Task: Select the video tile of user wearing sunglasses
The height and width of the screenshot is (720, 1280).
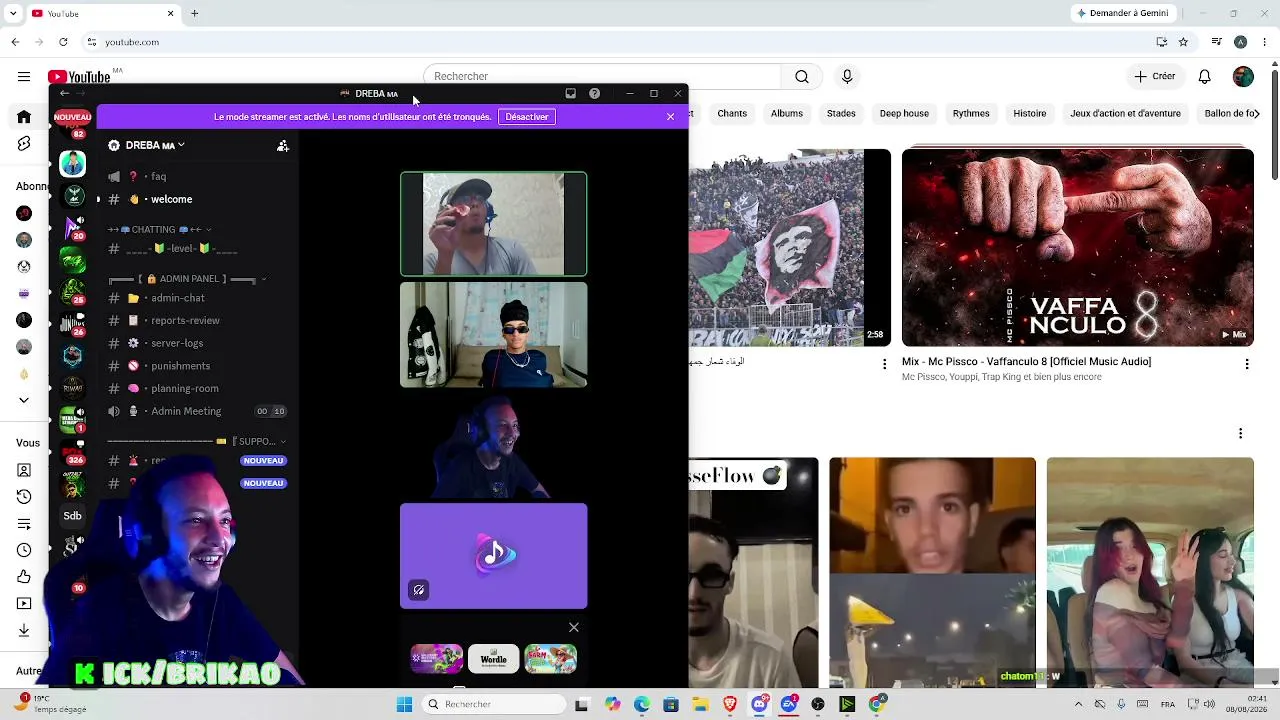Action: (494, 335)
